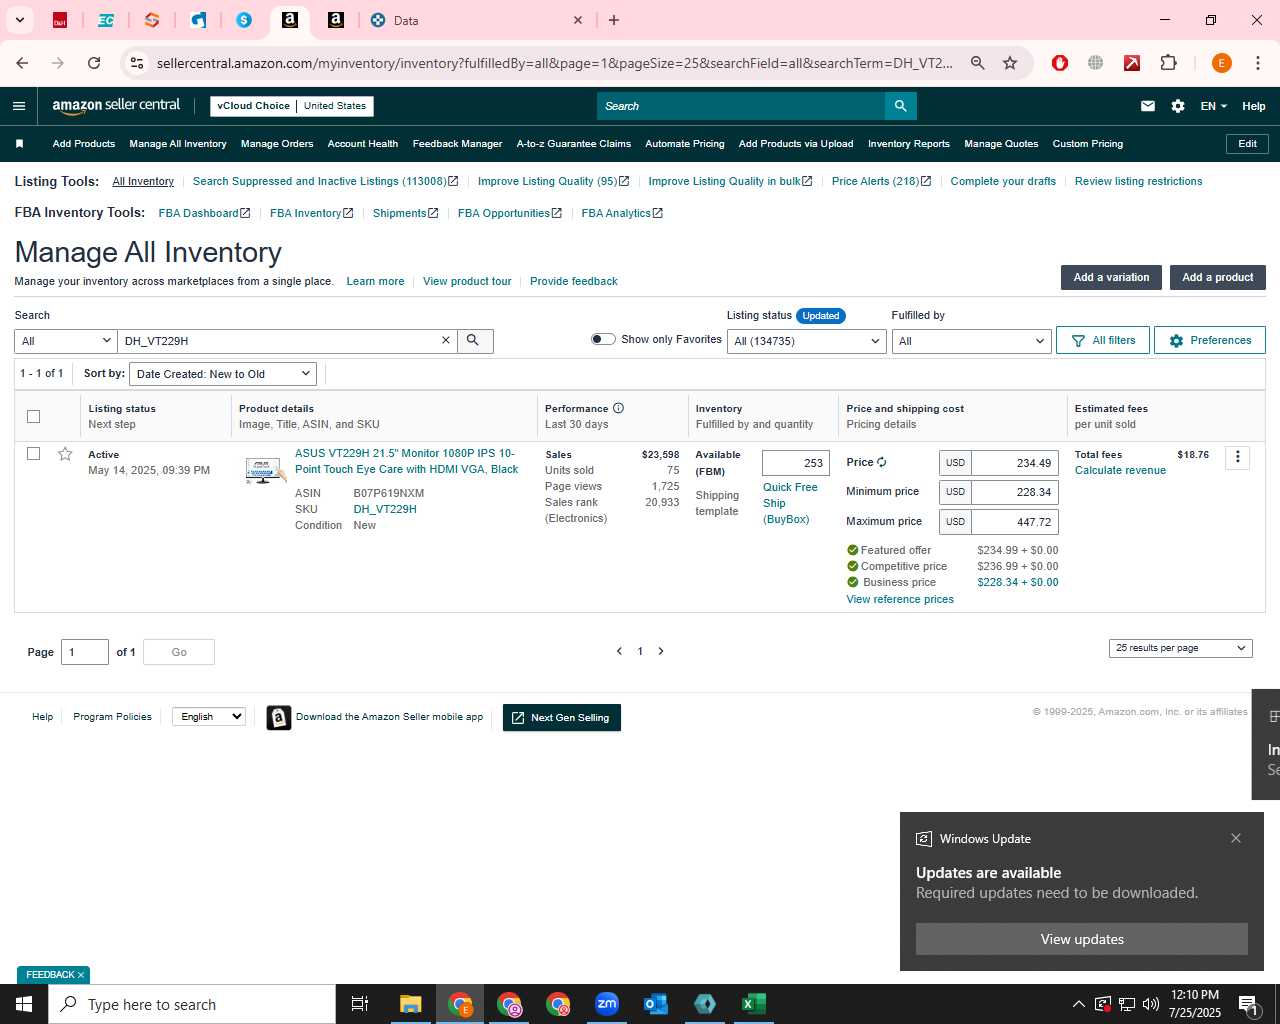Click the ASUS VT229H product thumbnail
Image resolution: width=1280 pixels, height=1024 pixels.
tap(265, 469)
